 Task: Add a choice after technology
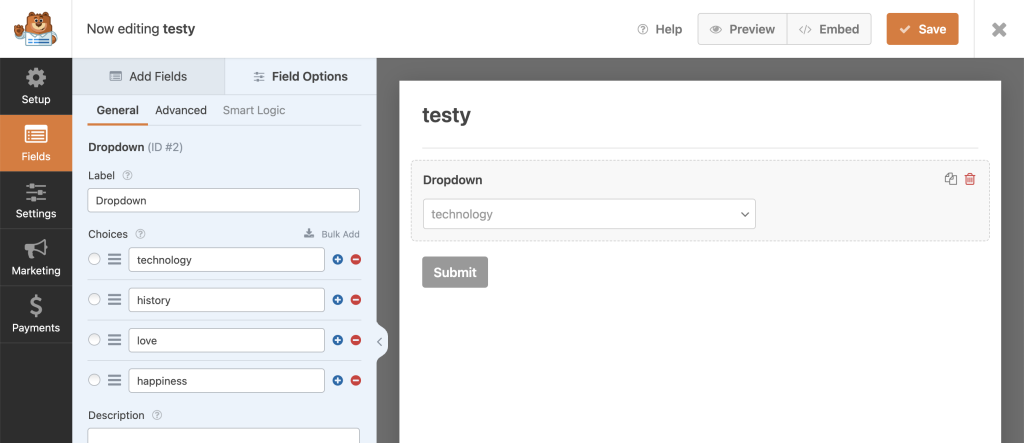tap(338, 259)
